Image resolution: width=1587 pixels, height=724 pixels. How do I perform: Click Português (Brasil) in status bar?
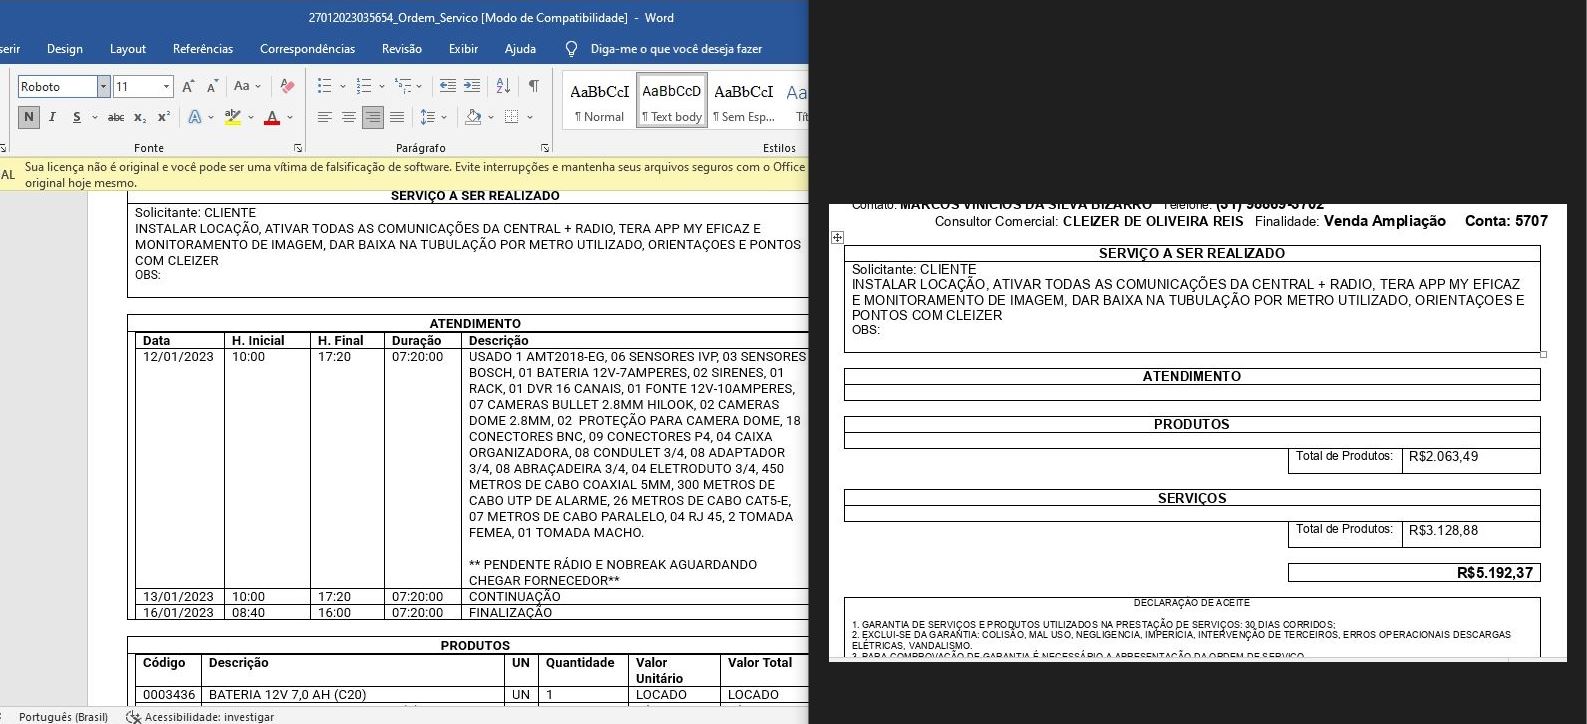click(64, 717)
